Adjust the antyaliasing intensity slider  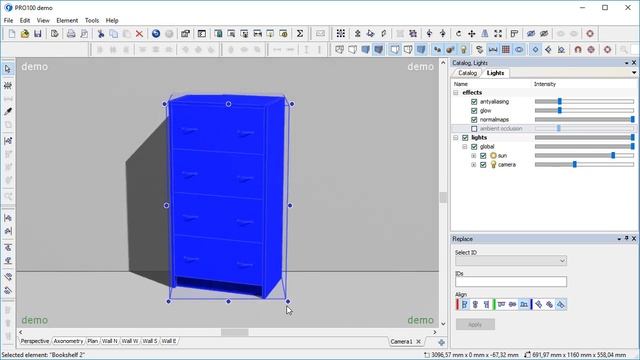(x=560, y=102)
